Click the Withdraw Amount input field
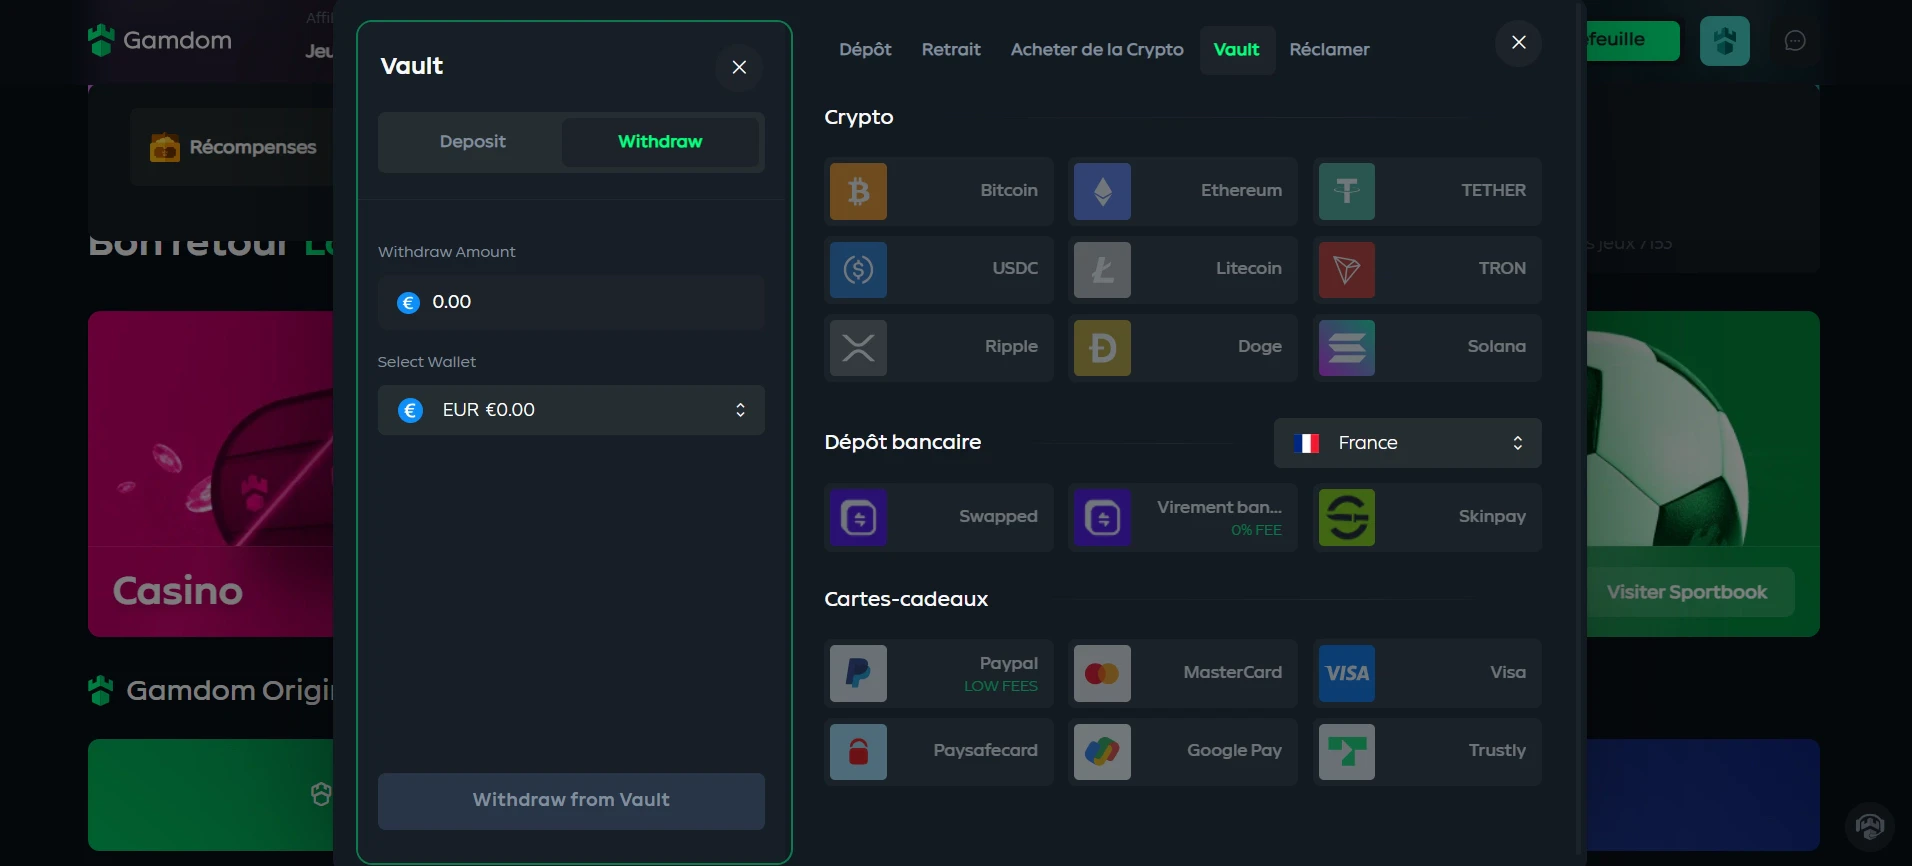 click(x=571, y=302)
